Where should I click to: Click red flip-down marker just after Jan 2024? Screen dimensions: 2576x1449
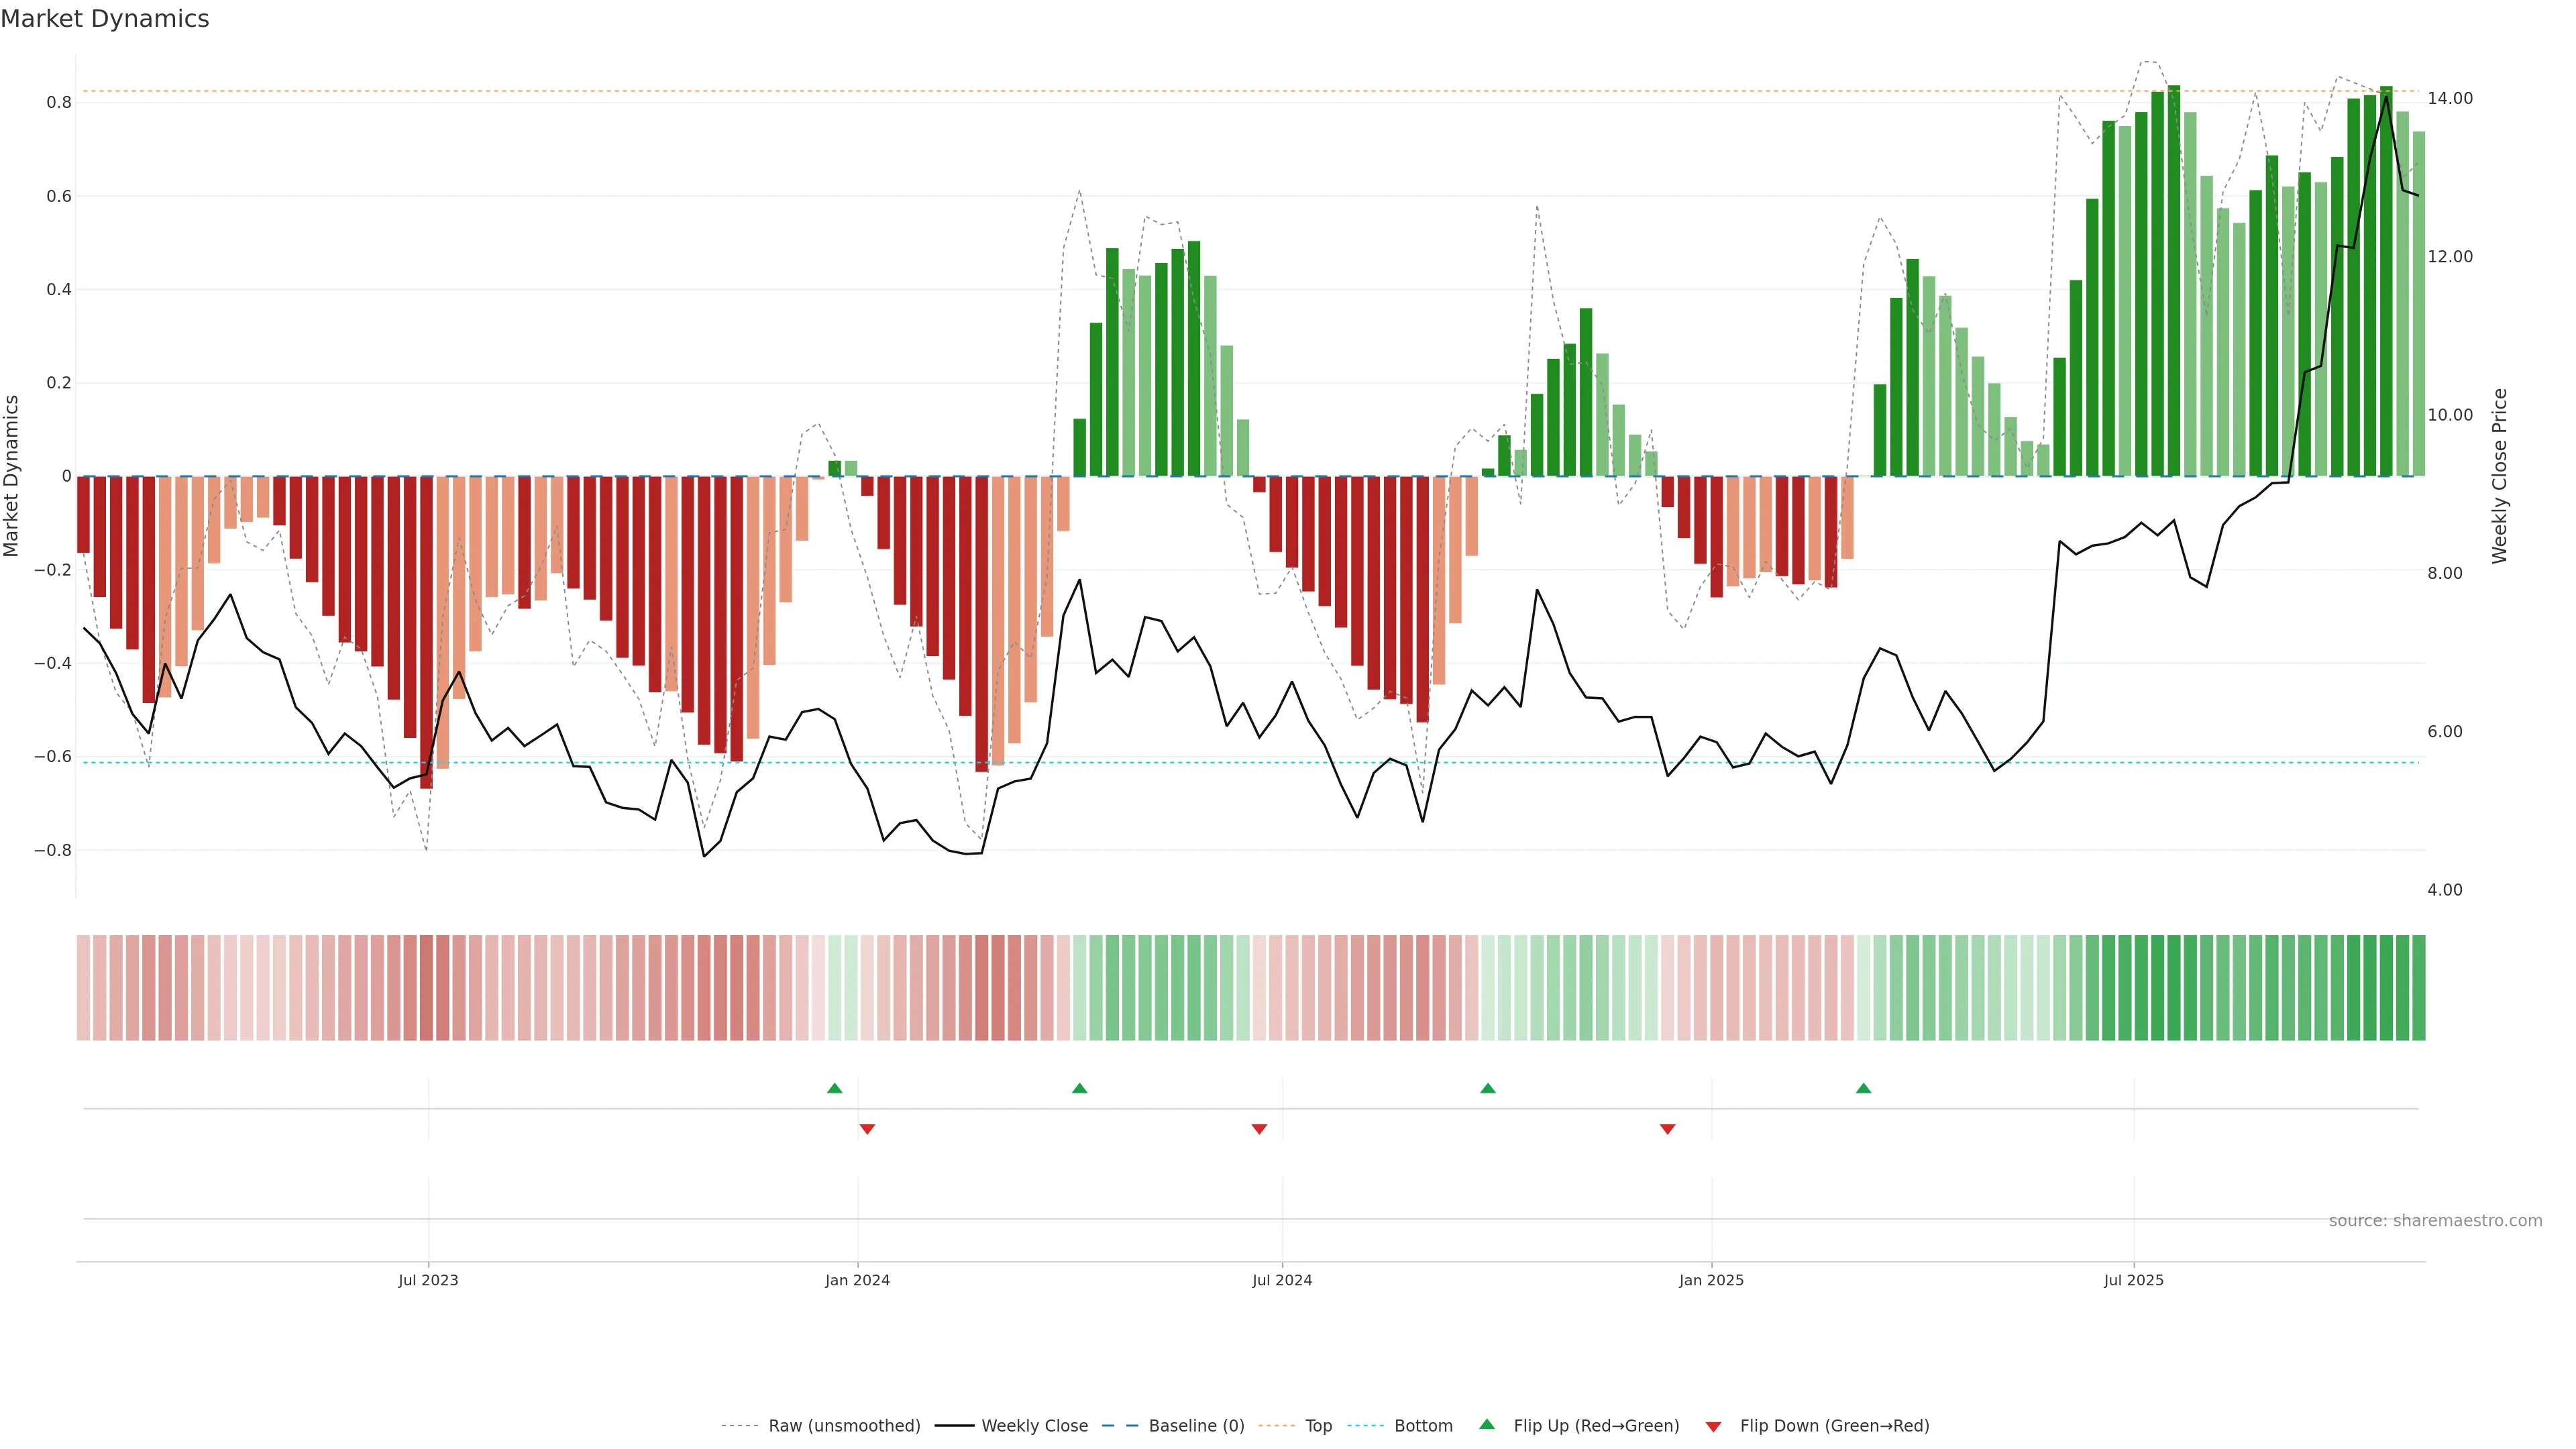click(x=867, y=1129)
